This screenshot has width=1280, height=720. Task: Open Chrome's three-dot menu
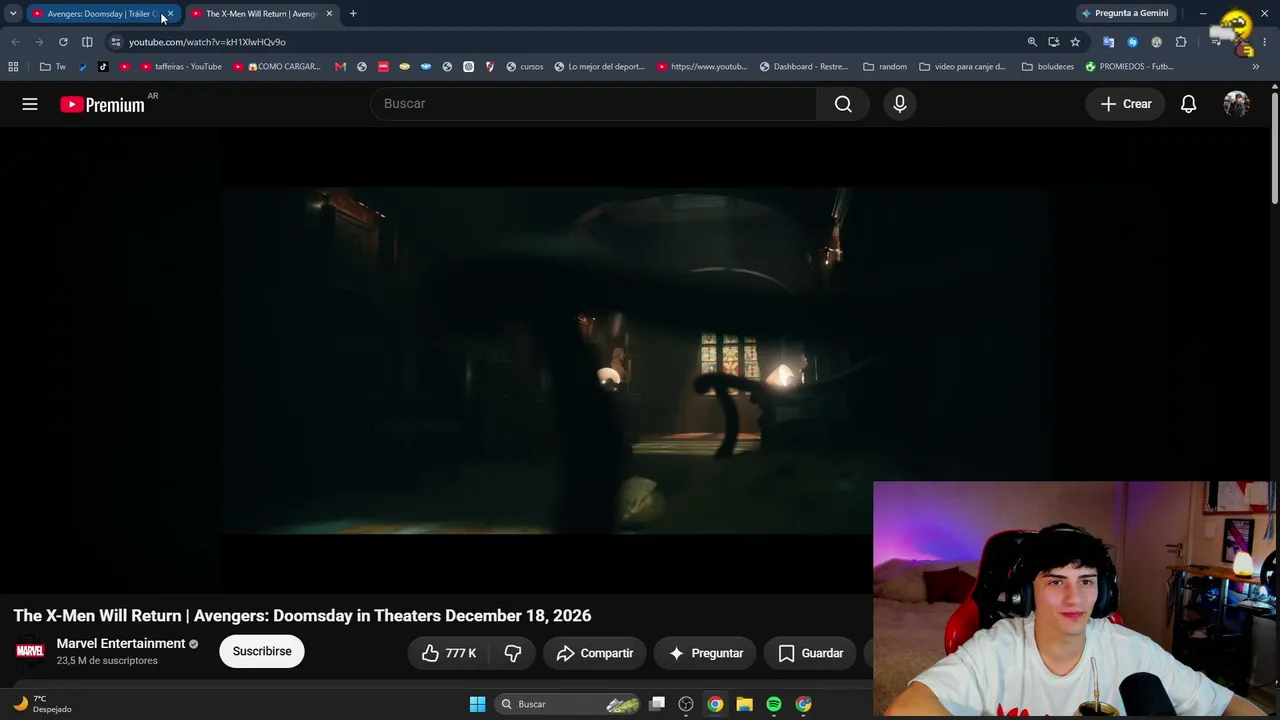click(1265, 42)
